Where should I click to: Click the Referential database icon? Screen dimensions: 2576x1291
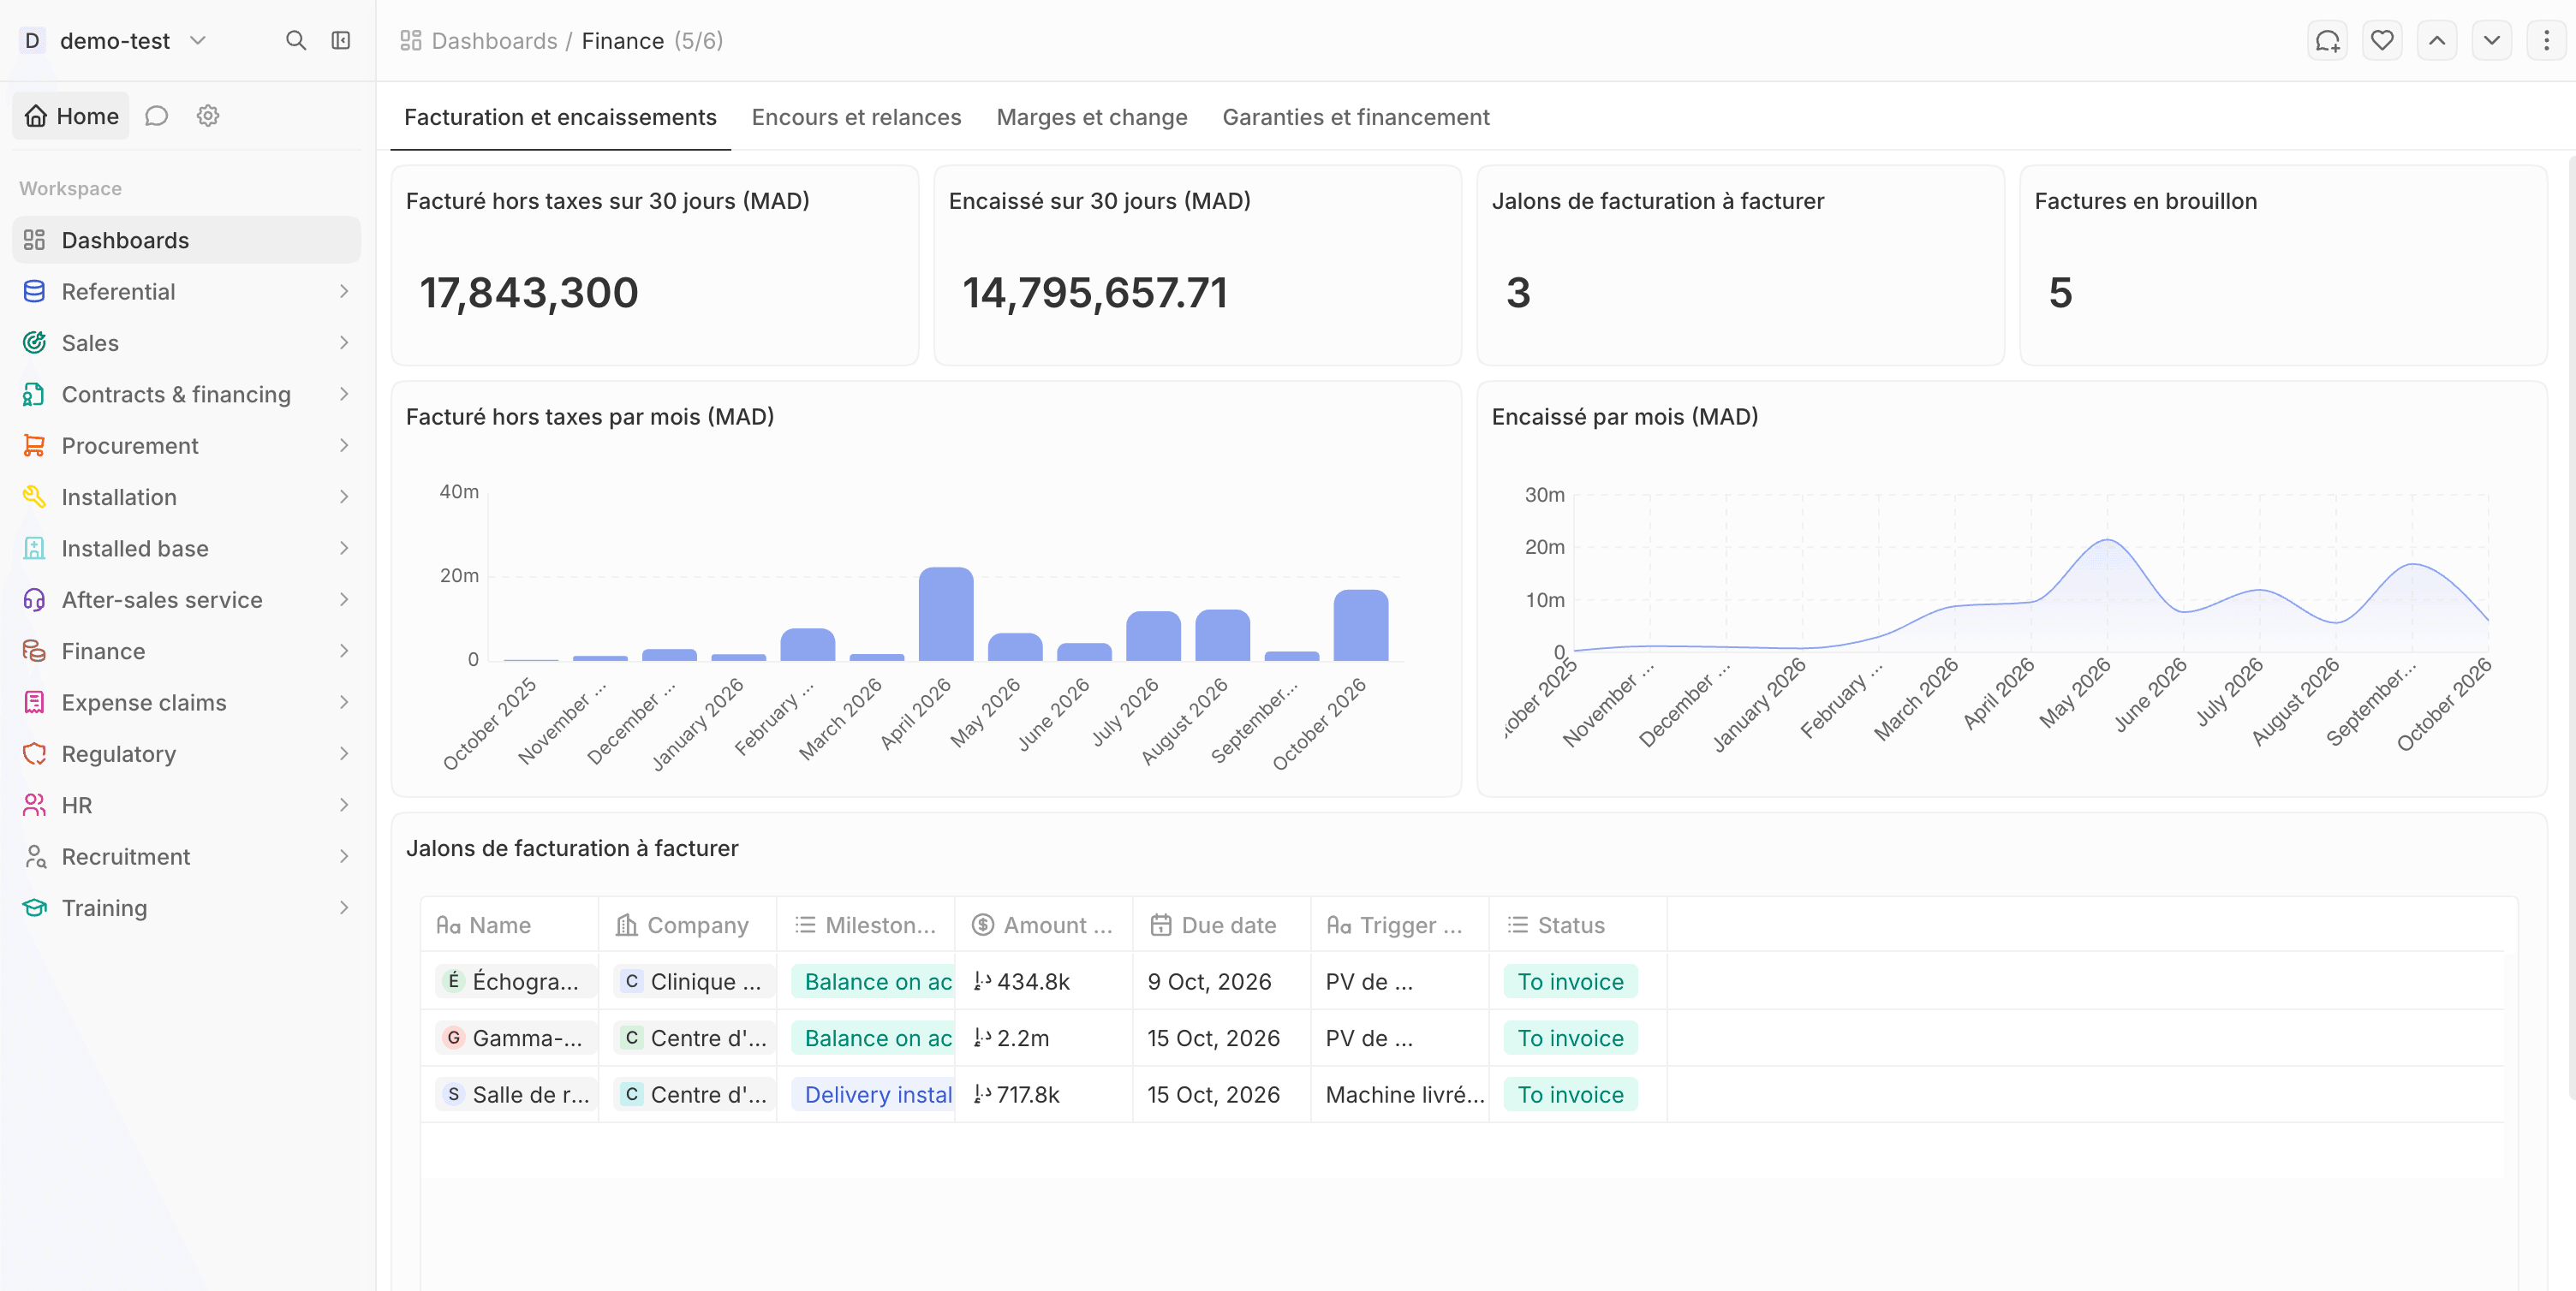point(34,291)
